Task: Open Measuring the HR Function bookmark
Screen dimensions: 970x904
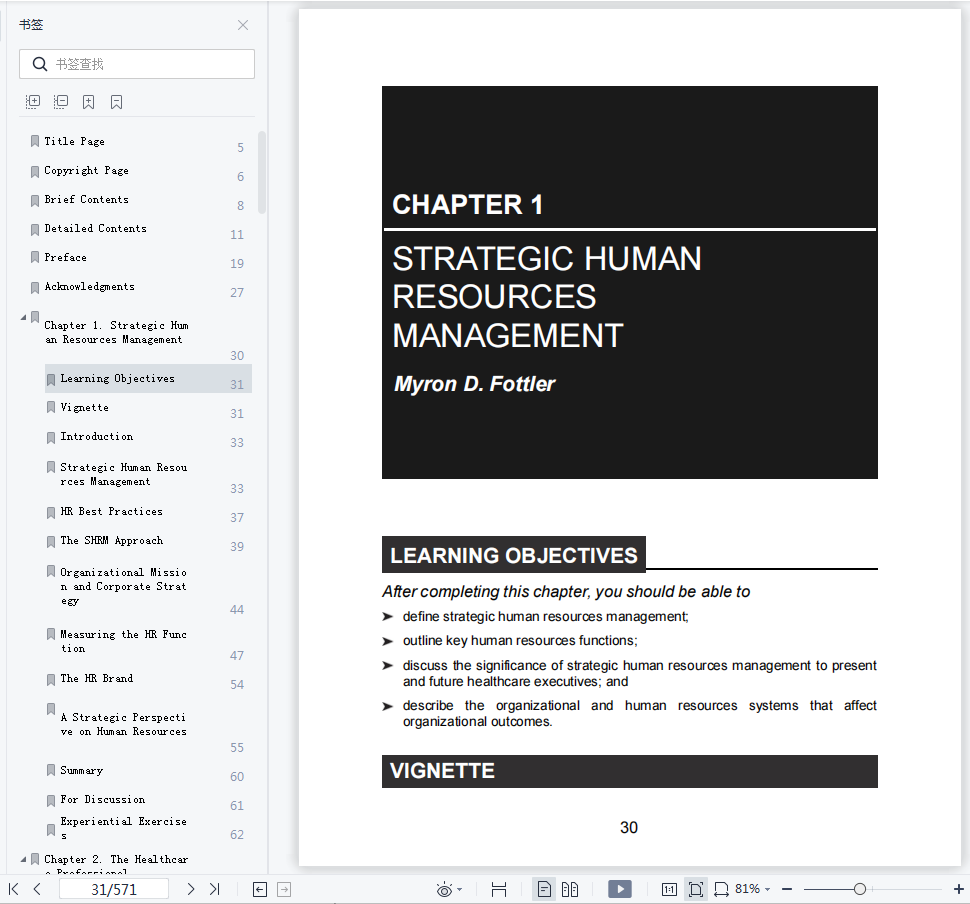Action: [x=123, y=641]
